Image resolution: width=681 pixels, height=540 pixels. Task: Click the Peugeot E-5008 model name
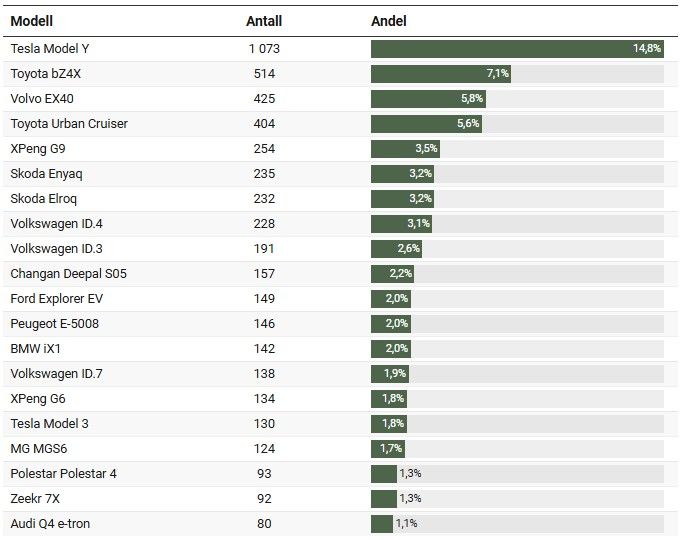pyautogui.click(x=55, y=324)
